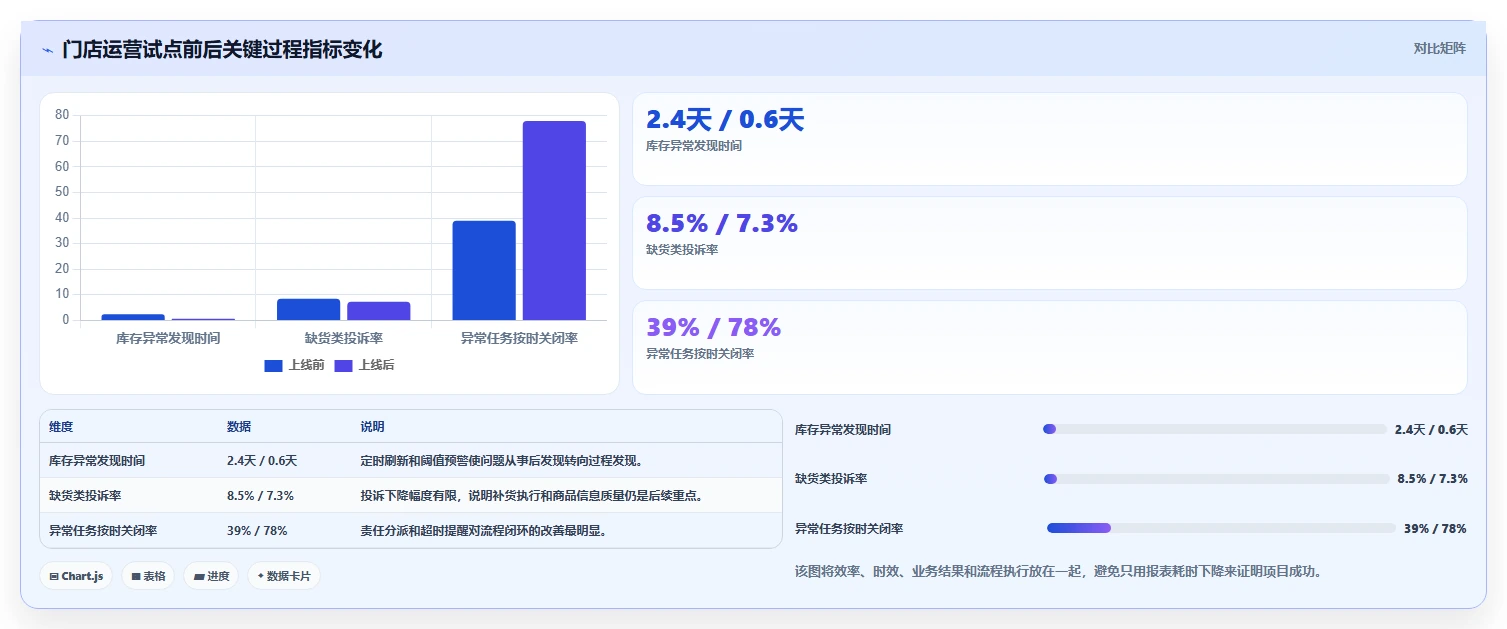Click the 39% / 78% data card value

(713, 328)
